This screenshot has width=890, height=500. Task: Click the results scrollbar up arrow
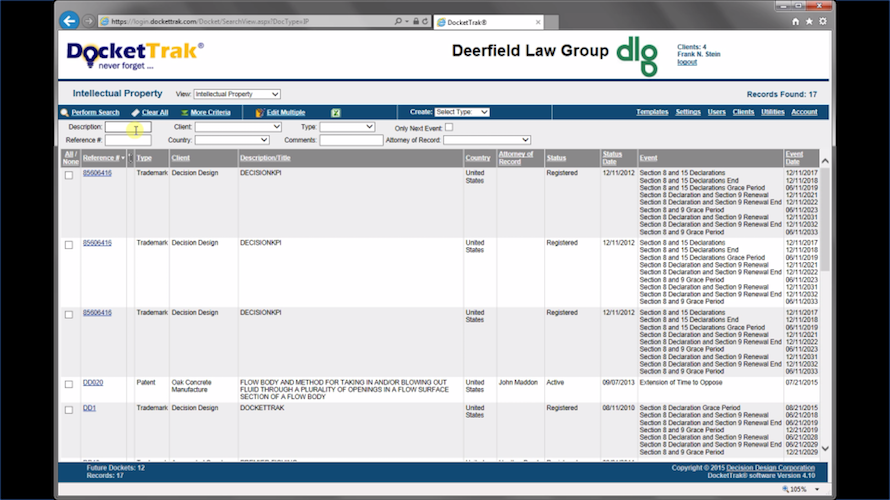tap(825, 161)
